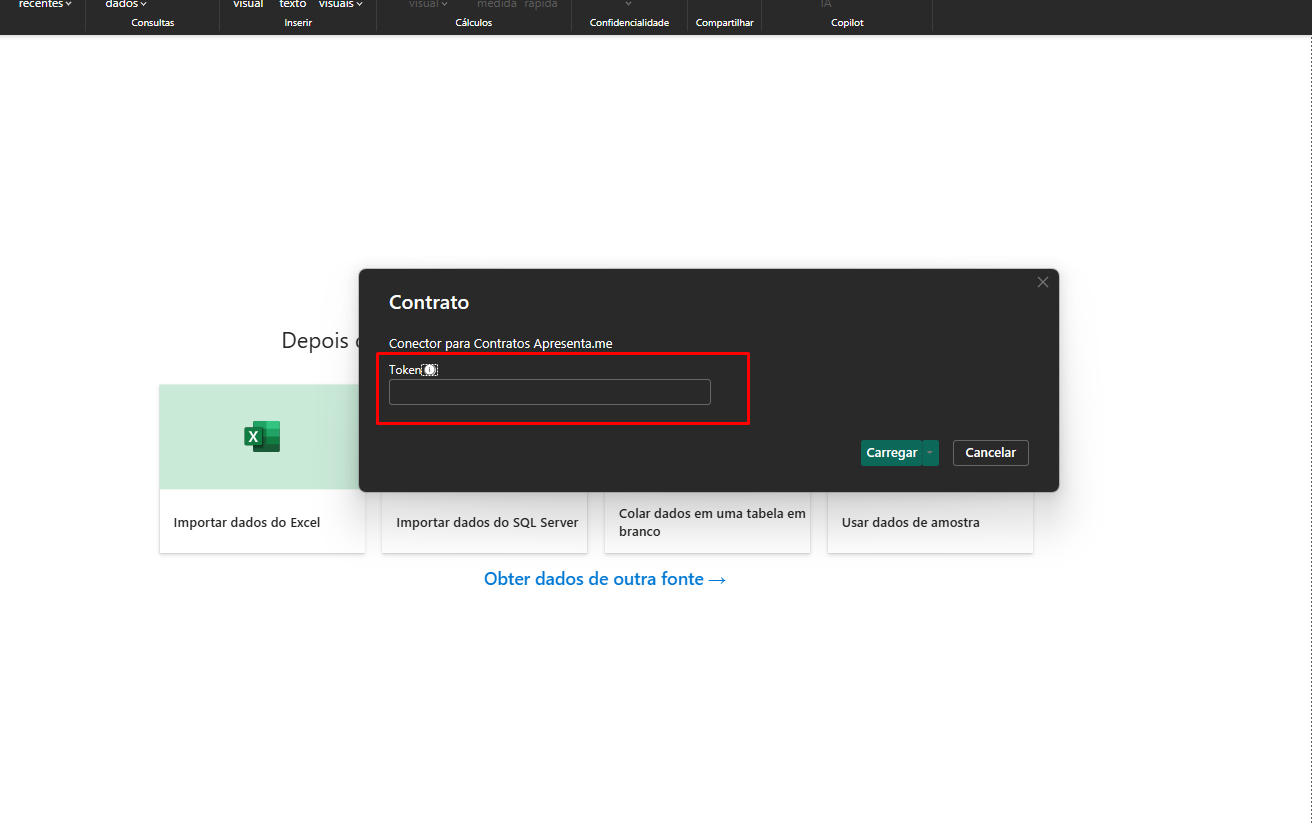Click the visual button in Inserir group
This screenshot has height=823, width=1312.
click(x=248, y=5)
